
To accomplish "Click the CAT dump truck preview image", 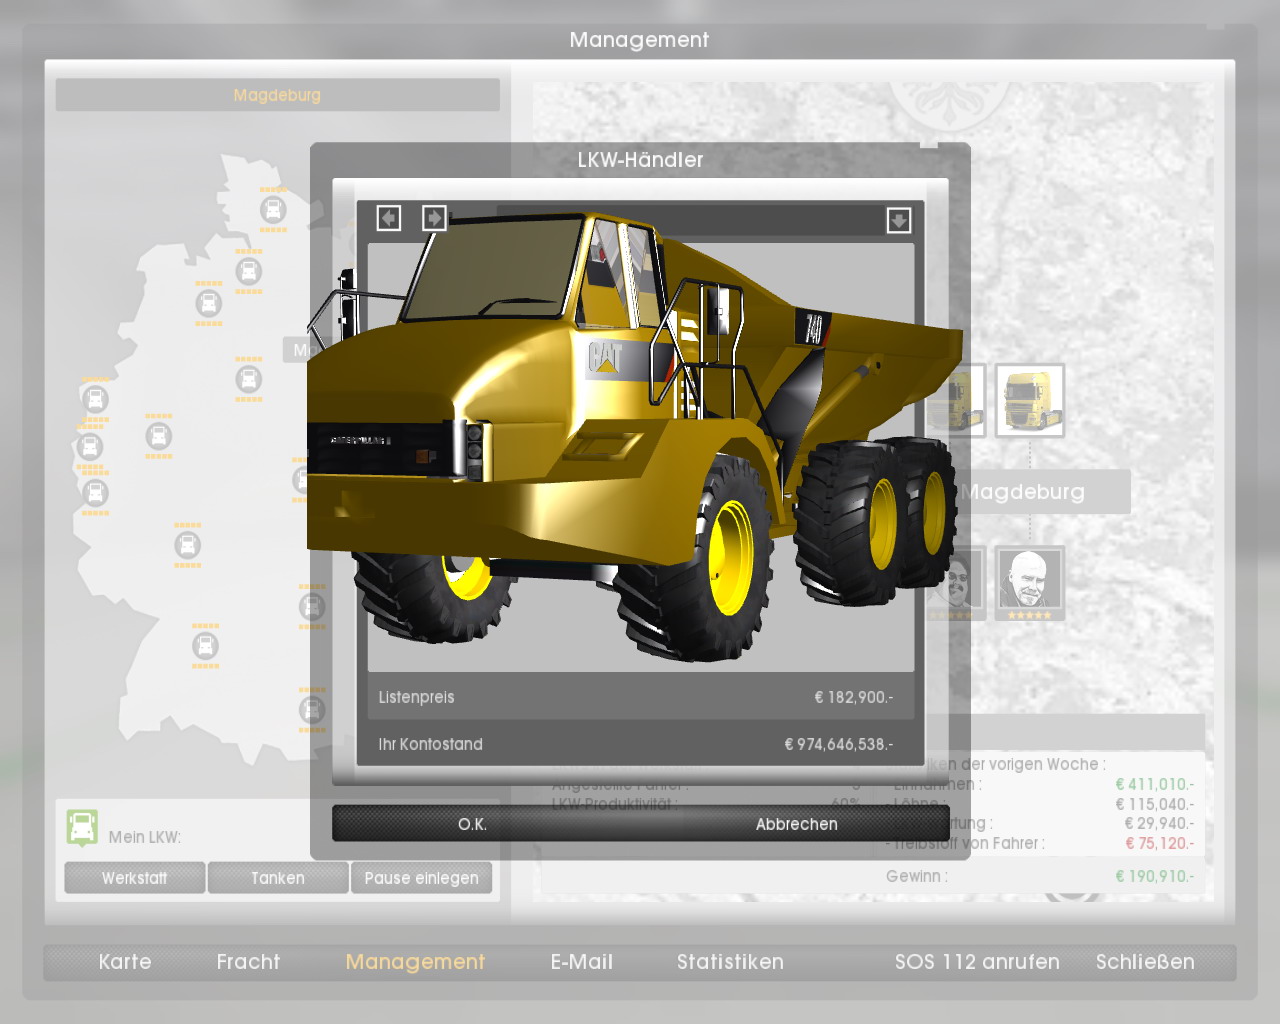I will (x=635, y=435).
